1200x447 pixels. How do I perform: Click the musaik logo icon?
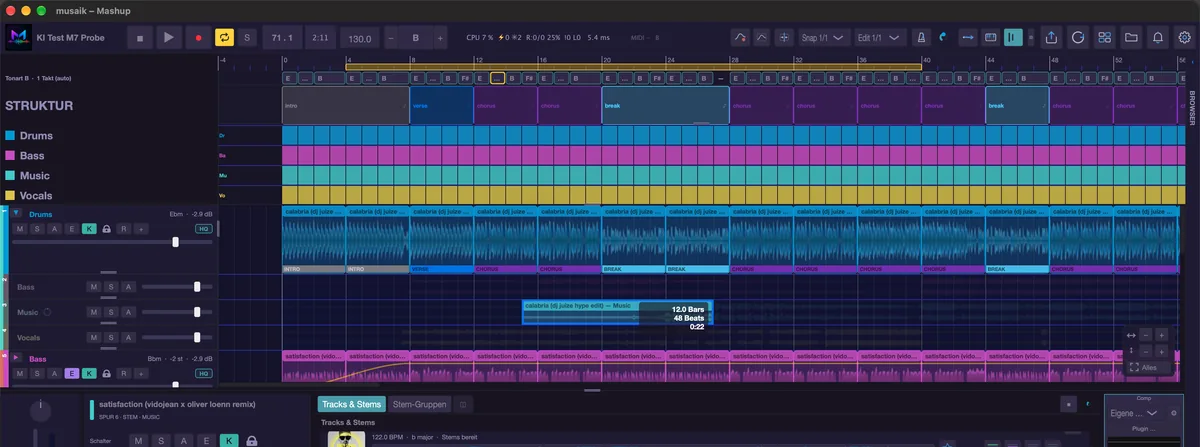click(19, 38)
